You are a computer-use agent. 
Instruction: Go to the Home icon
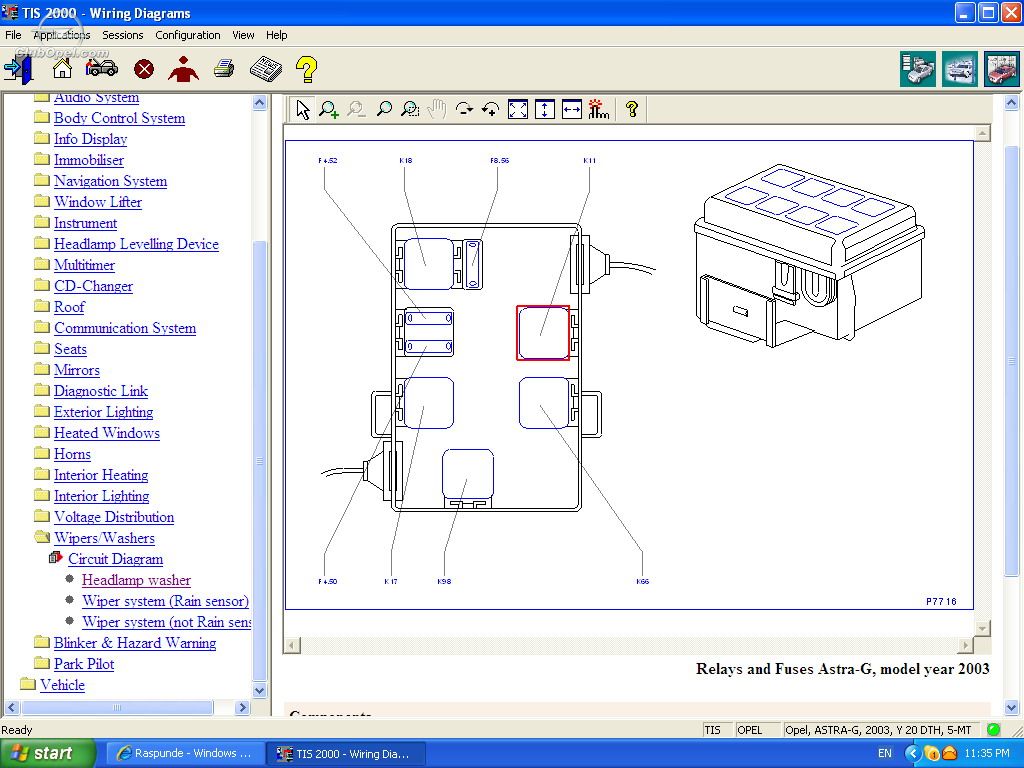tap(62, 68)
